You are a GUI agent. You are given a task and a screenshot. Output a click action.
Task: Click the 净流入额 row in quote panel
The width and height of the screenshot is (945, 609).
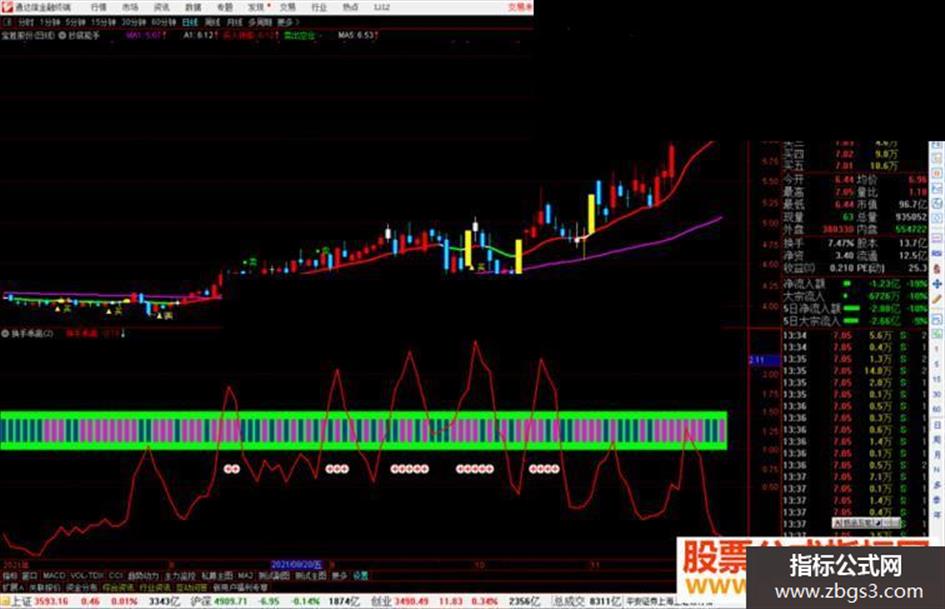pos(855,283)
